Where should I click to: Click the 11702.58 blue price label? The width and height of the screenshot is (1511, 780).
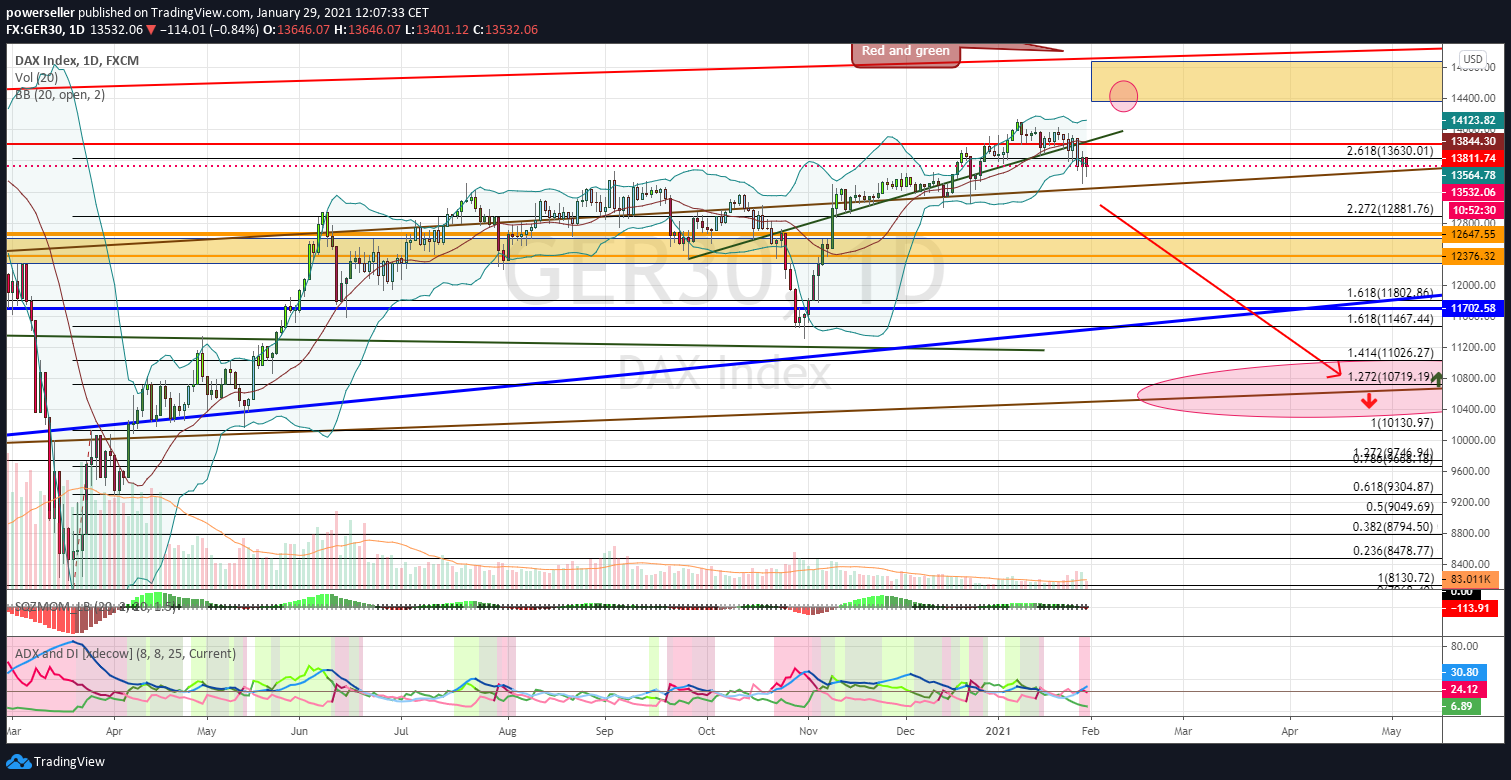(1471, 309)
